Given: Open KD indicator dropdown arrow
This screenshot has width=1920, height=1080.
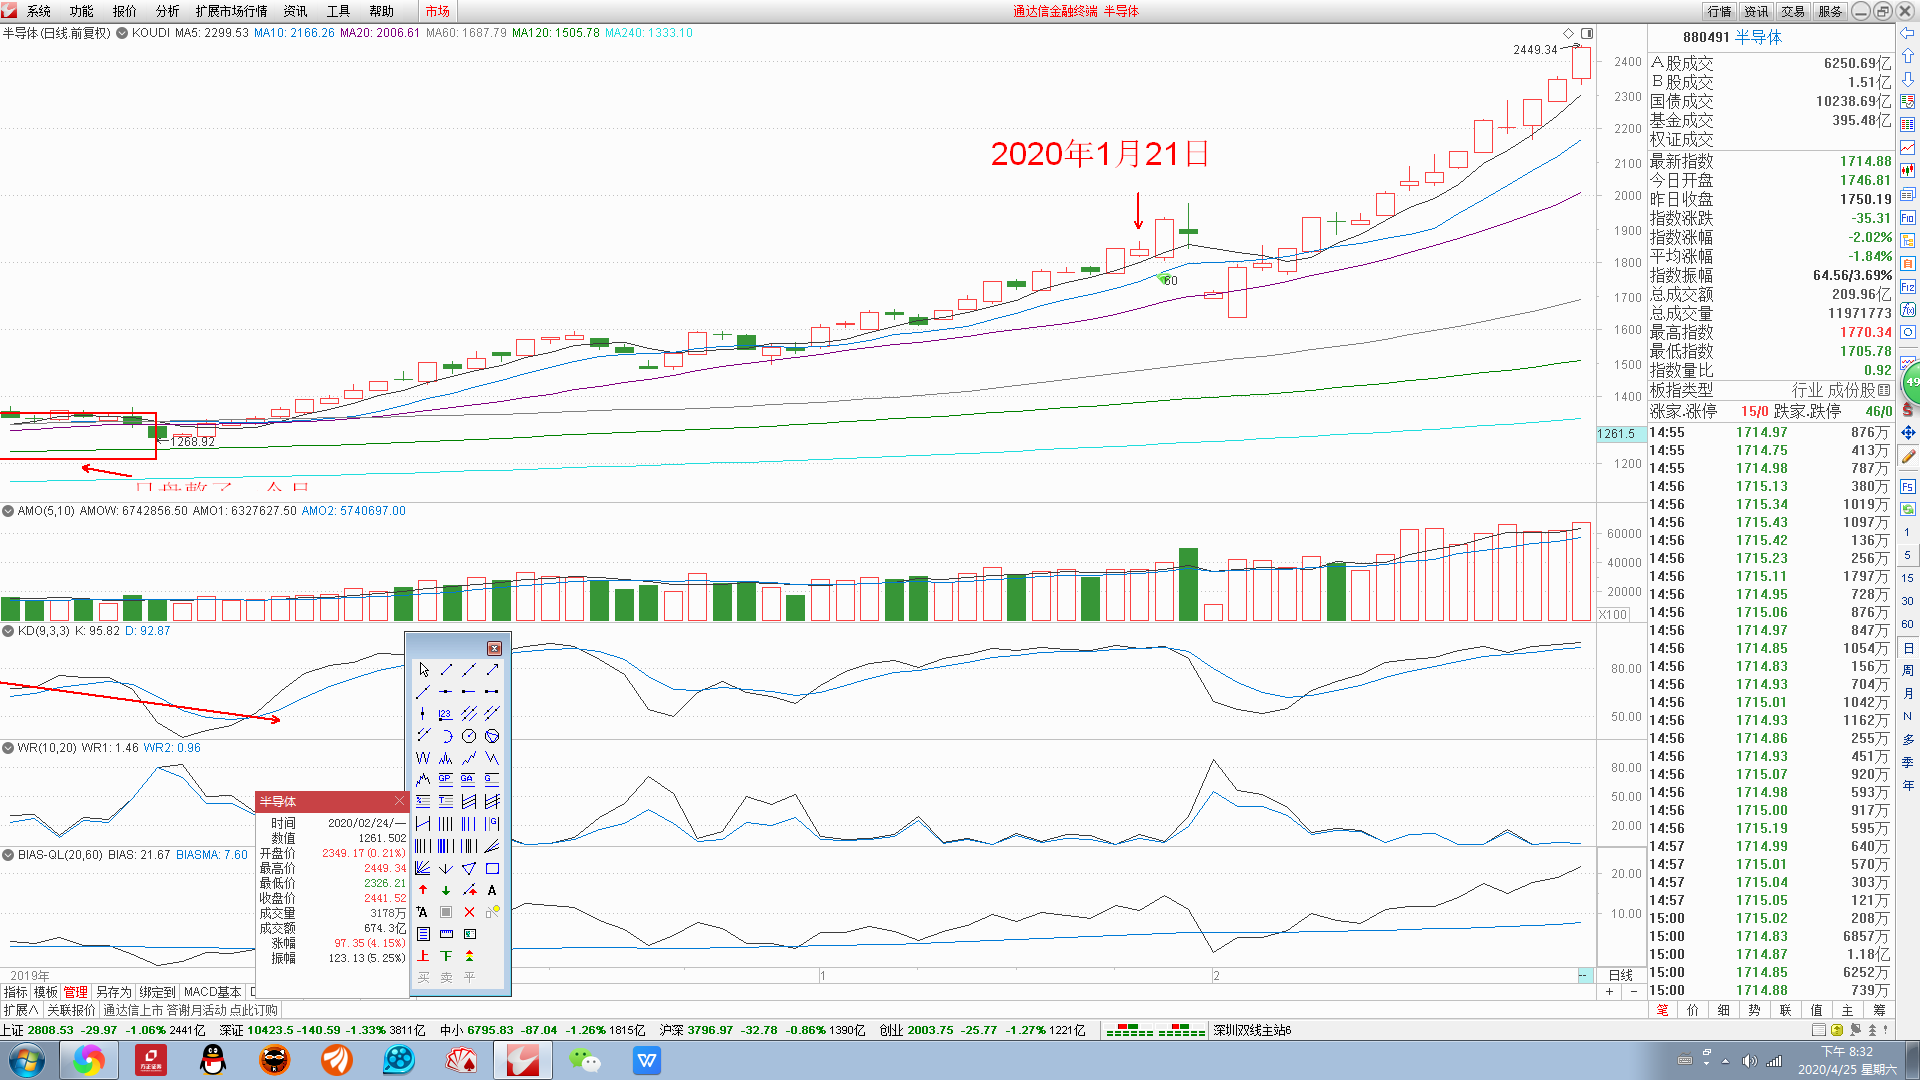Looking at the screenshot, I should (8, 631).
